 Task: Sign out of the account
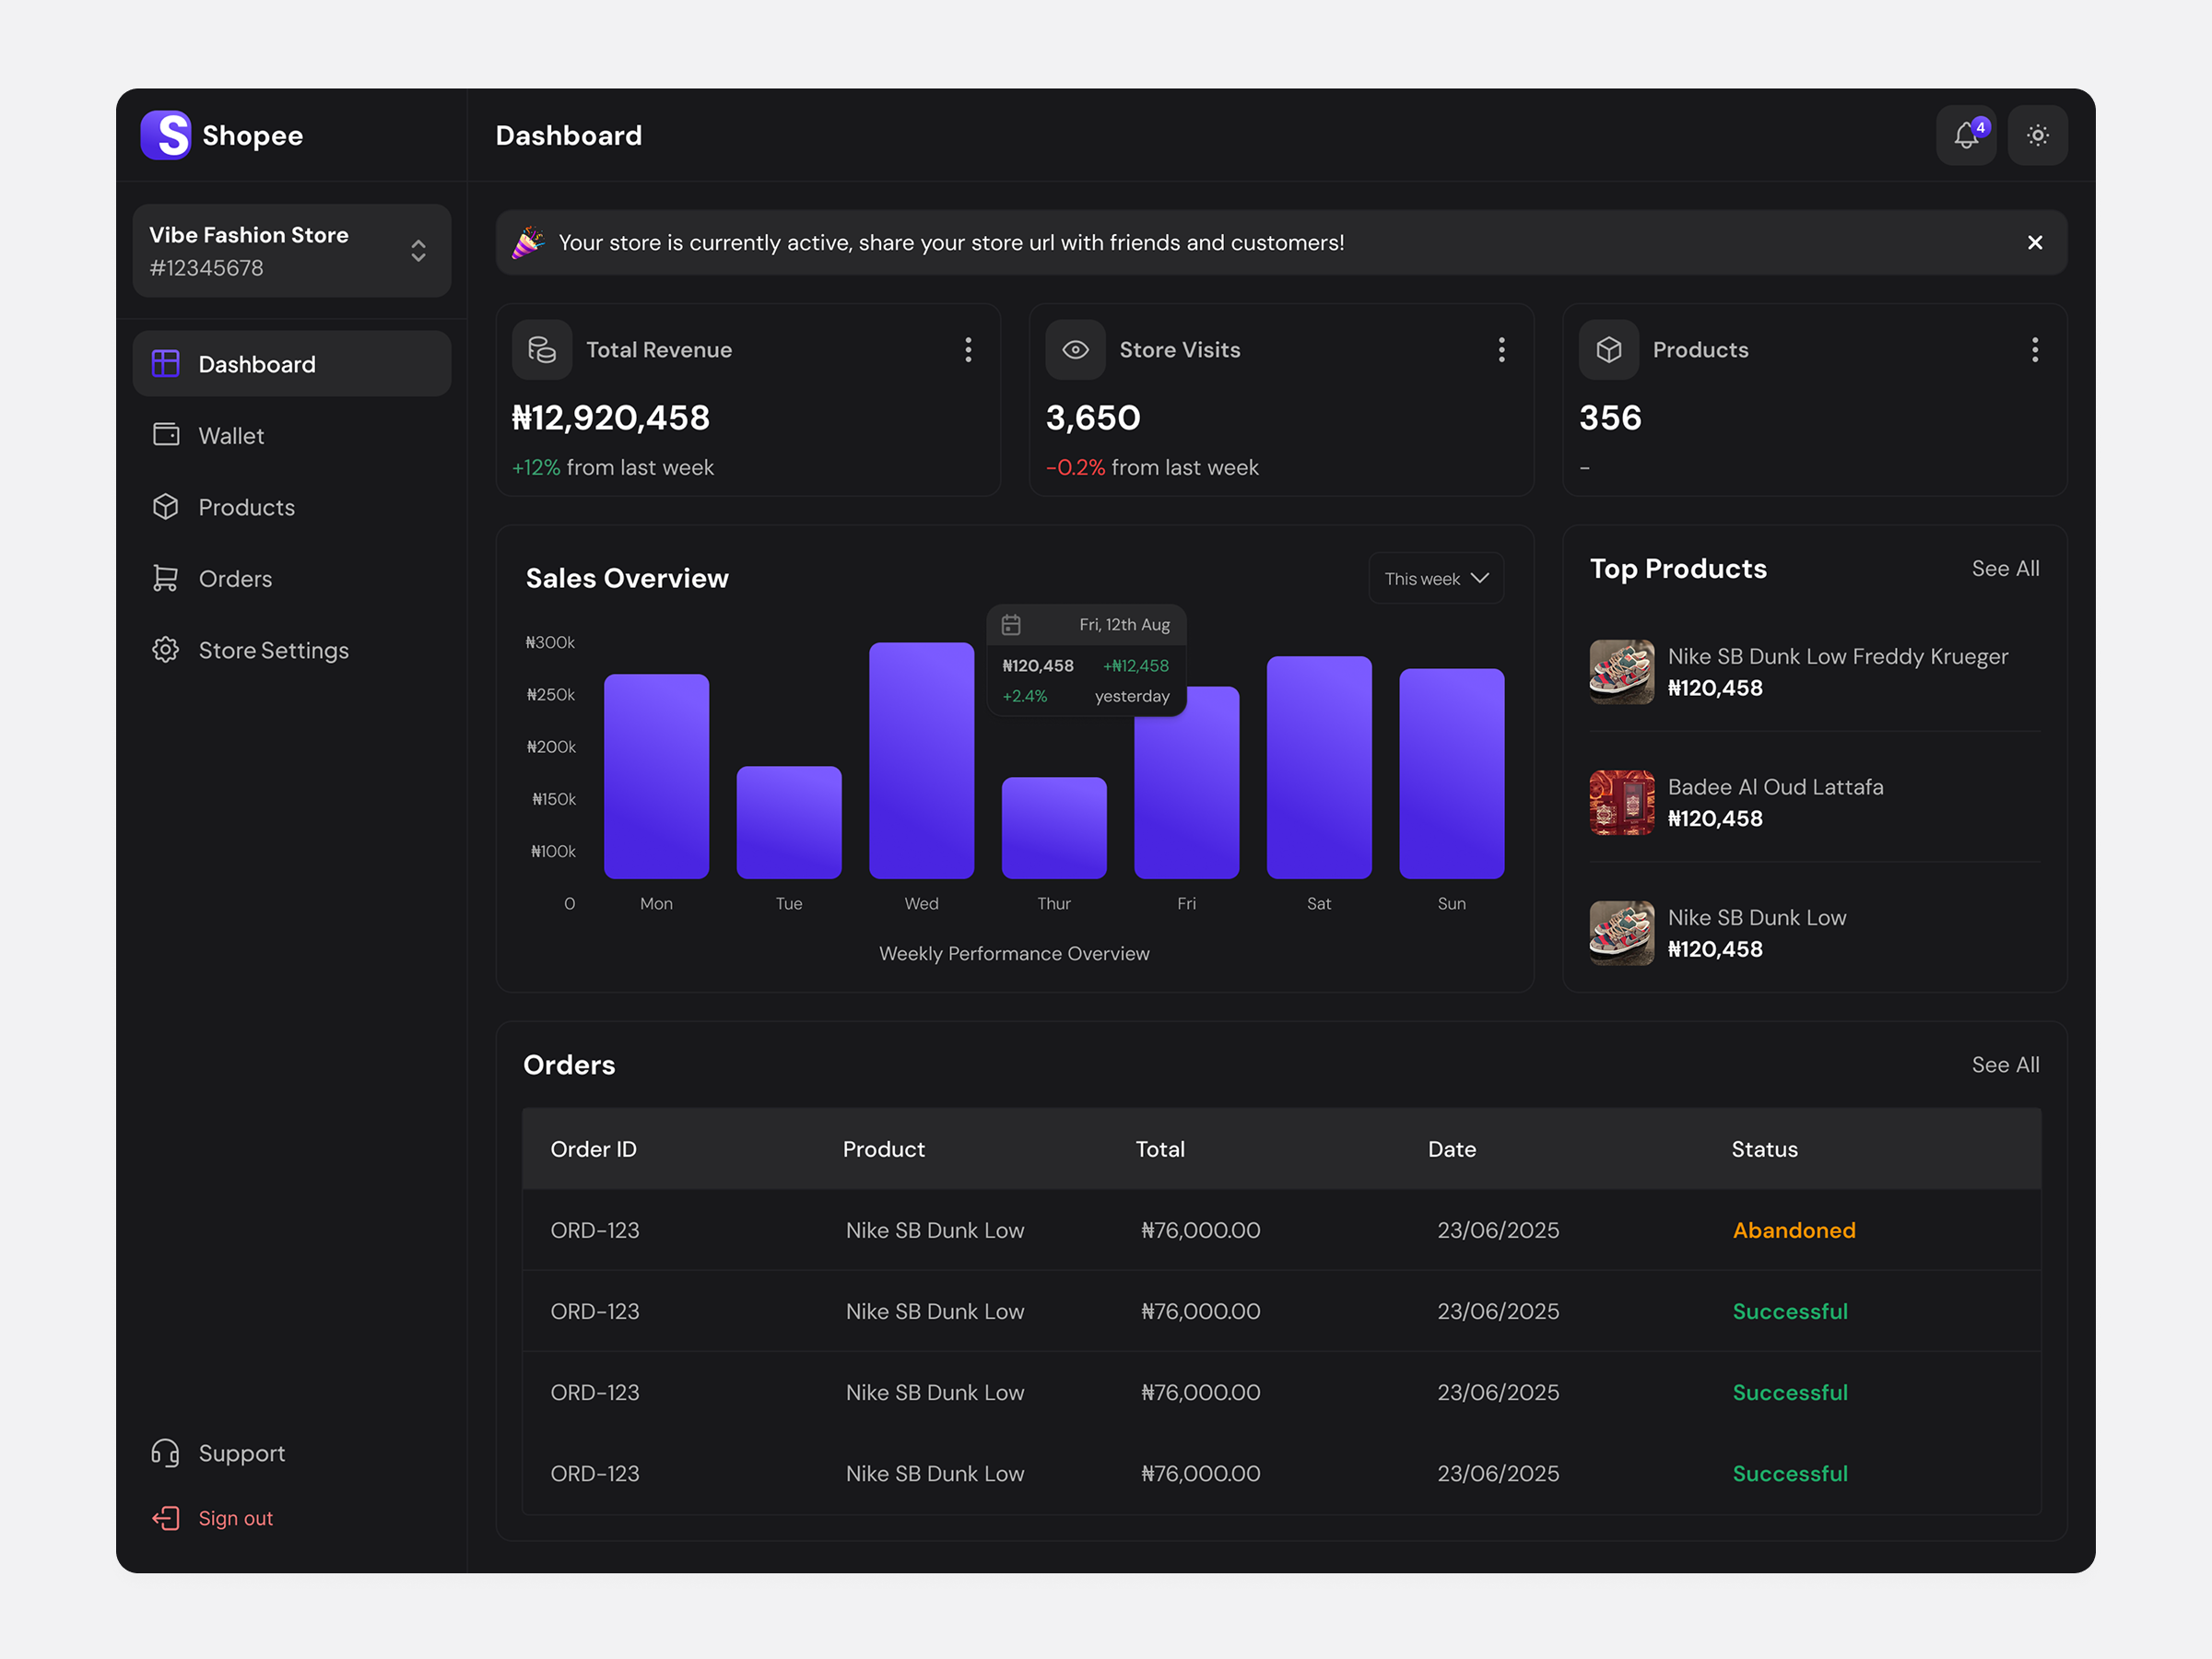[235, 1518]
